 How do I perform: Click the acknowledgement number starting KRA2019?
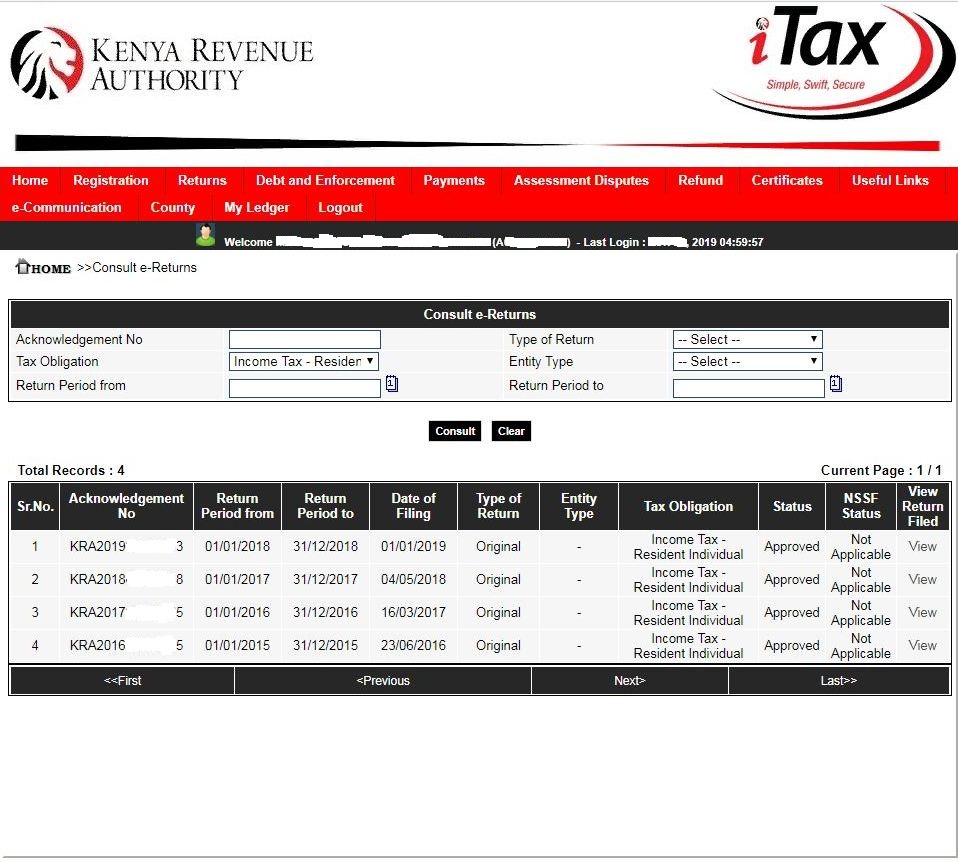(126, 546)
